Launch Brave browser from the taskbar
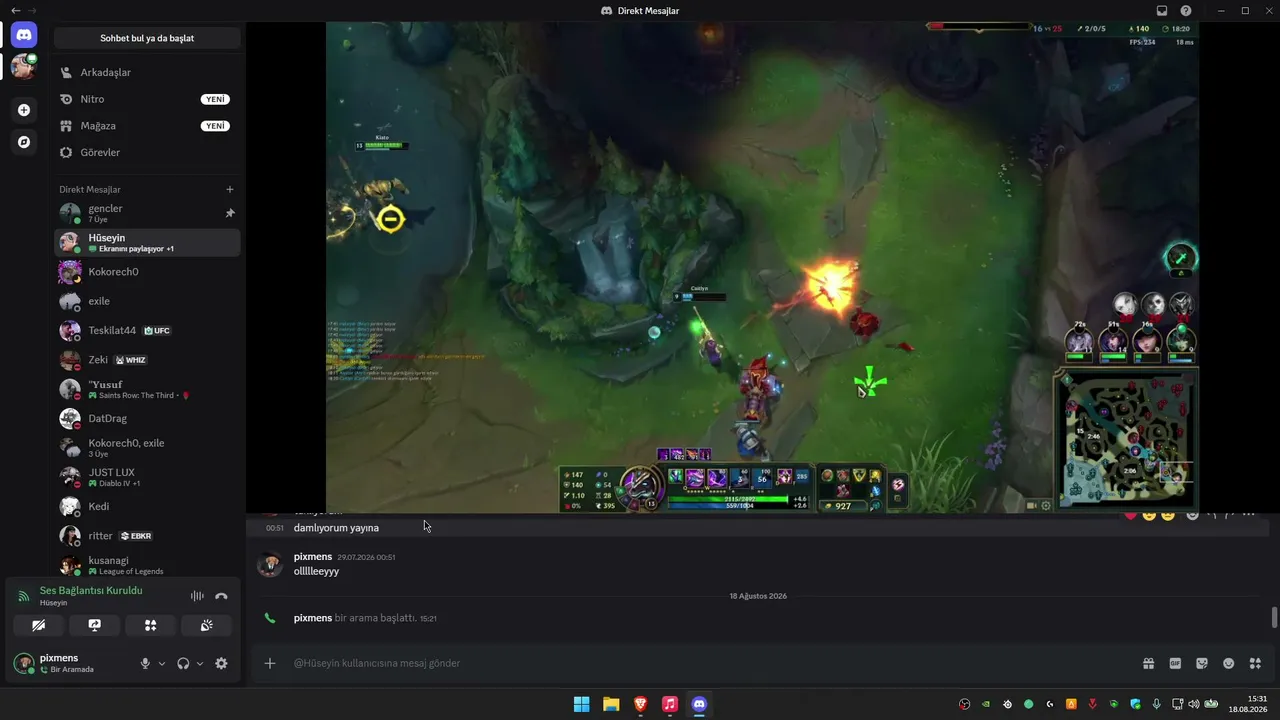The height and width of the screenshot is (720, 1280). (x=640, y=704)
